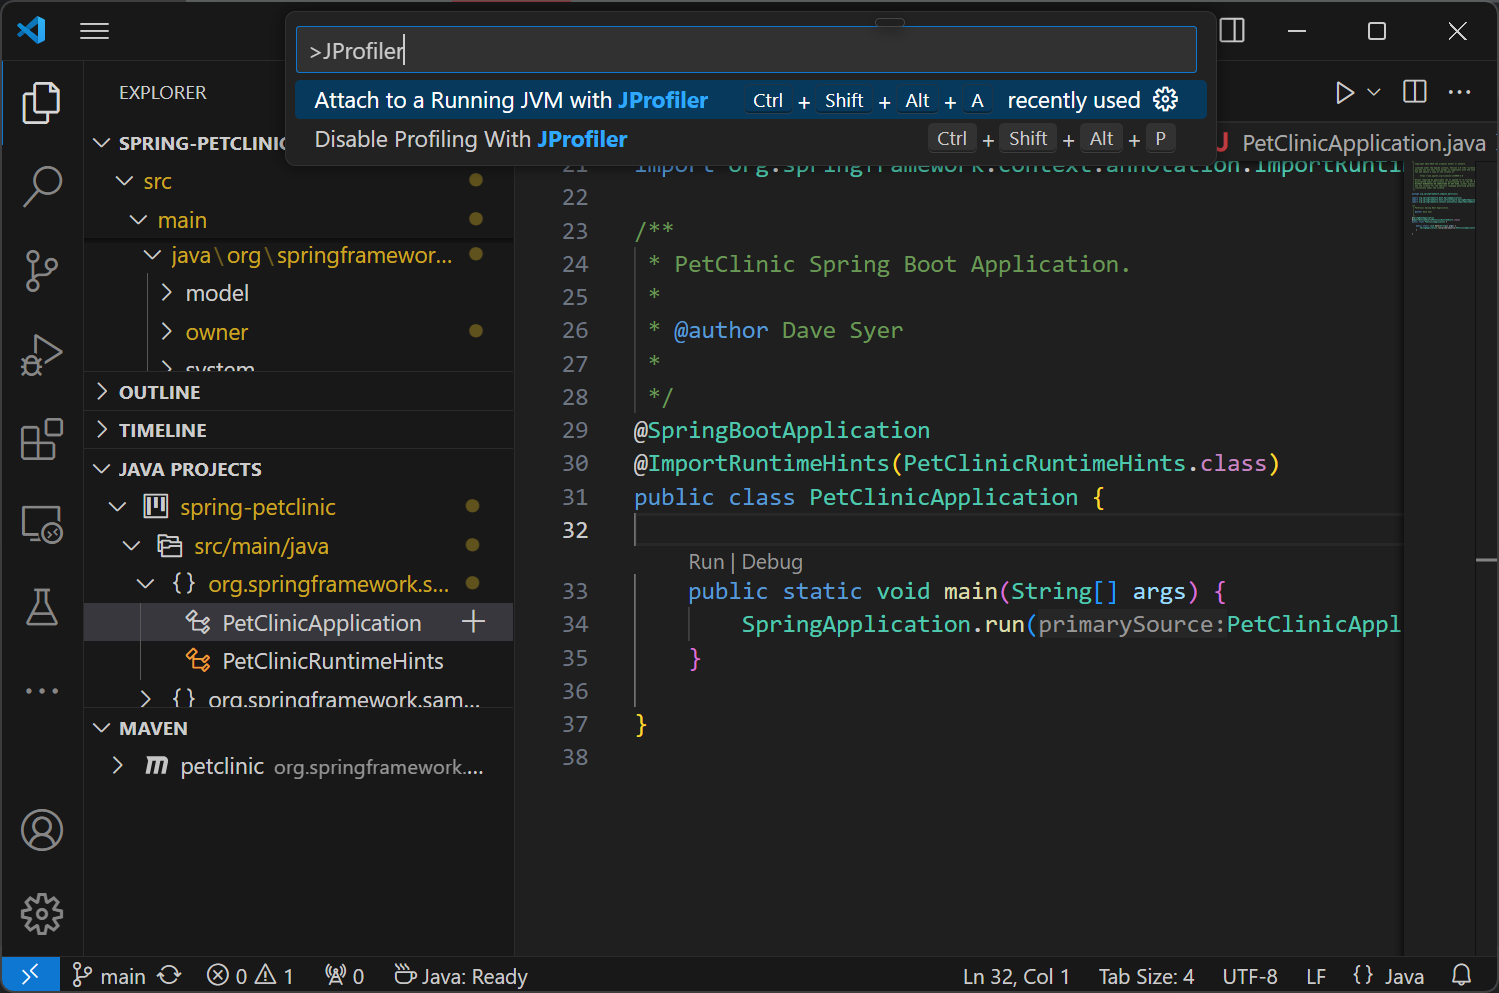Screen dimensions: 1499x993
Task: Open the Remote Explorer view
Action: coord(41,523)
